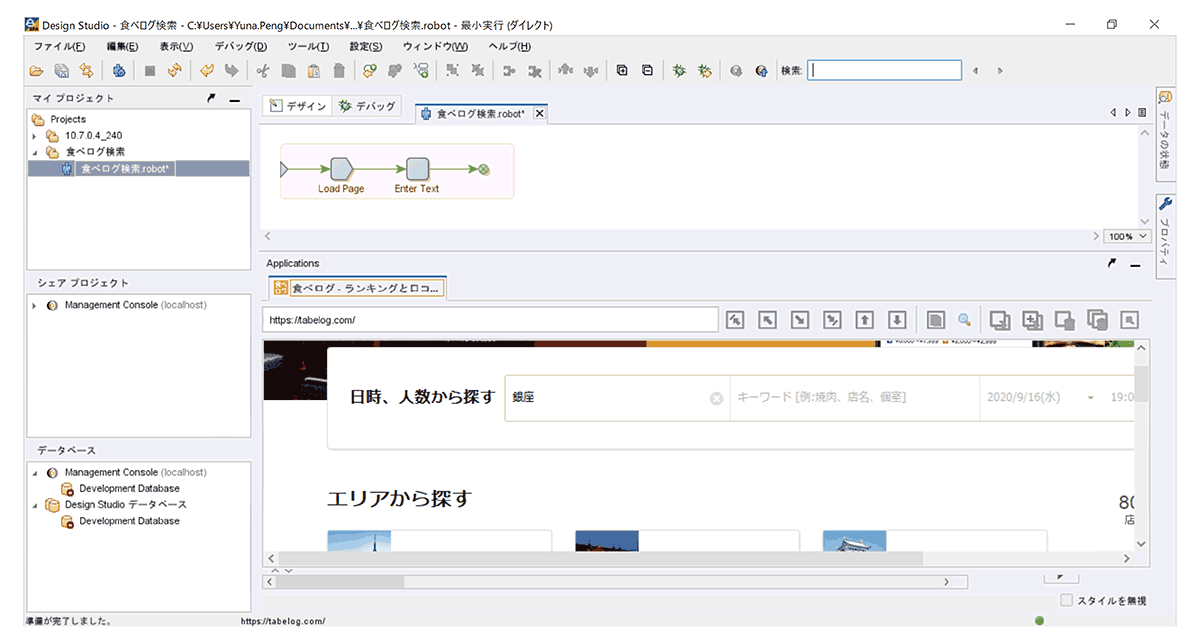This screenshot has height=641, width=1200.
Task: Open the date dropdown 2020/9/16(水)
Action: [1091, 398]
